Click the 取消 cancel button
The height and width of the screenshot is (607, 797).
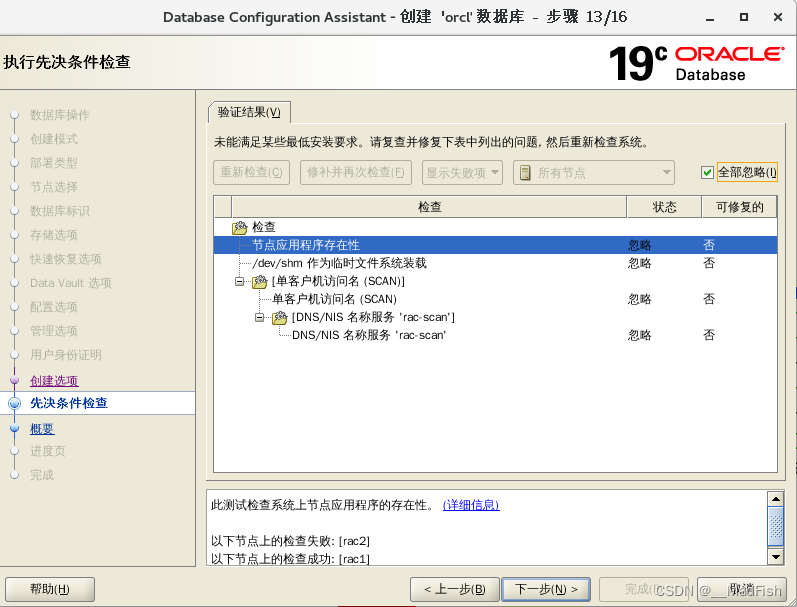point(742,589)
